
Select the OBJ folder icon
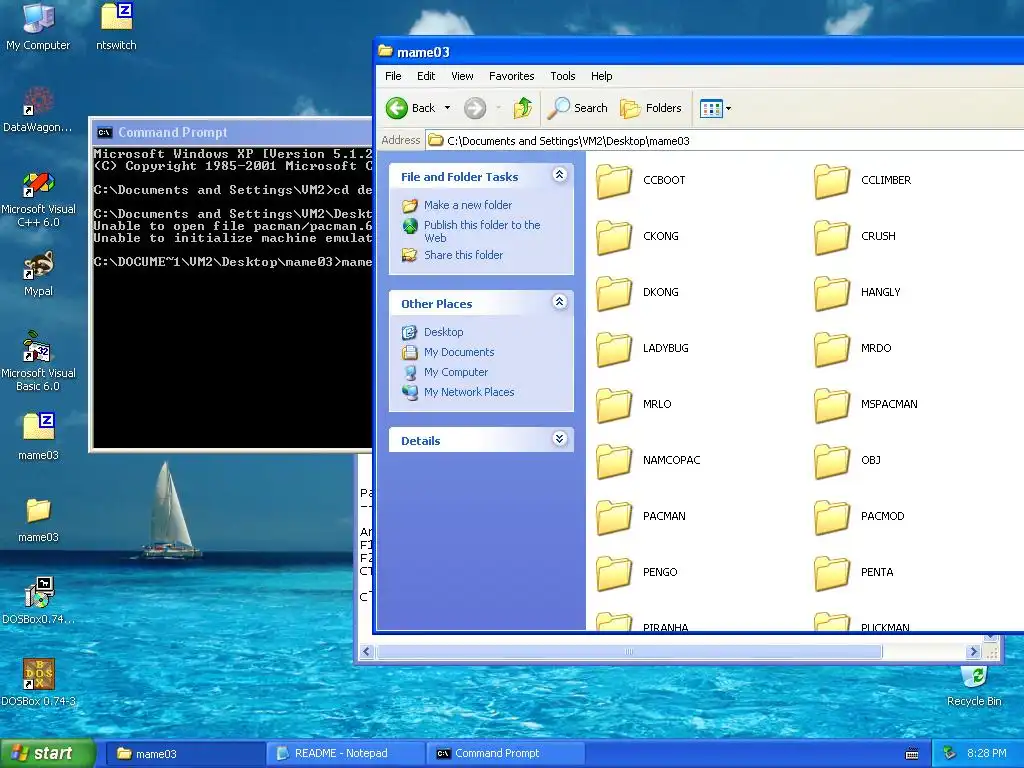(x=832, y=460)
